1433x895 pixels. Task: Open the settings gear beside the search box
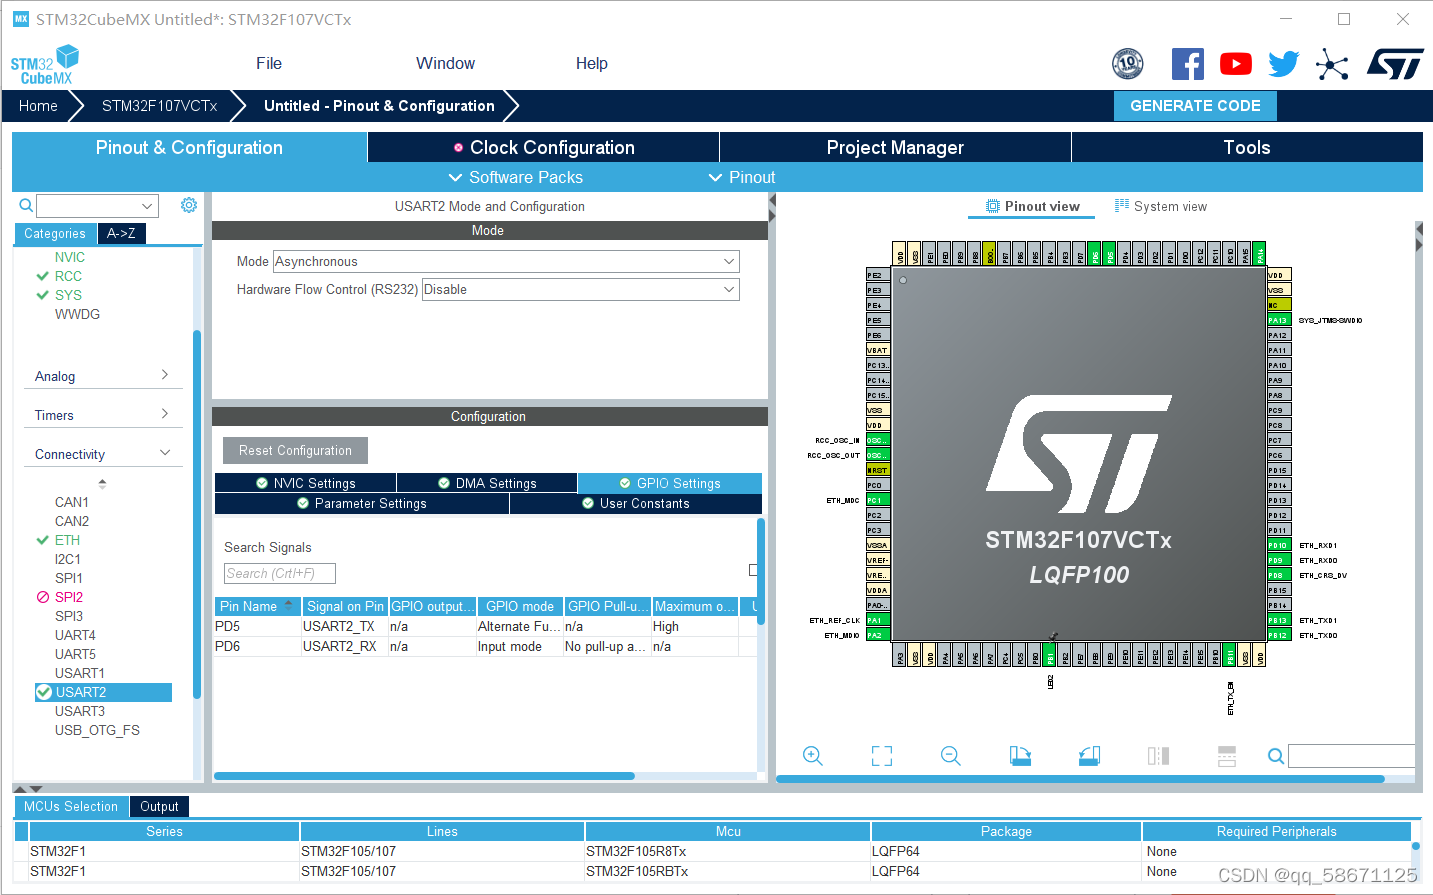[x=188, y=204]
